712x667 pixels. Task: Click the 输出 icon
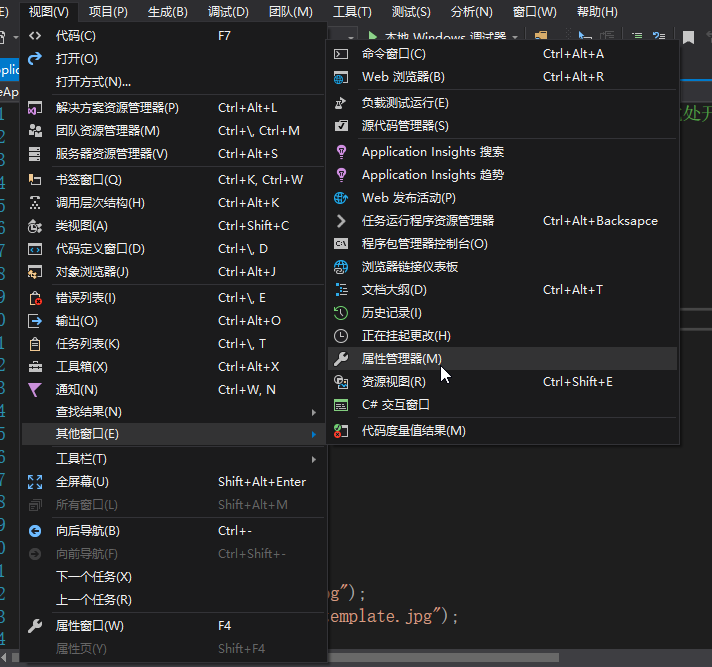[35, 321]
